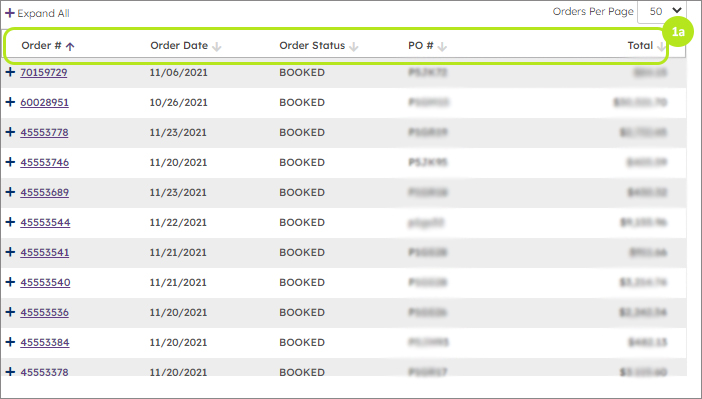Viewport: 702px width, 399px height.
Task: Click the Order # column header
Action: tap(41, 46)
